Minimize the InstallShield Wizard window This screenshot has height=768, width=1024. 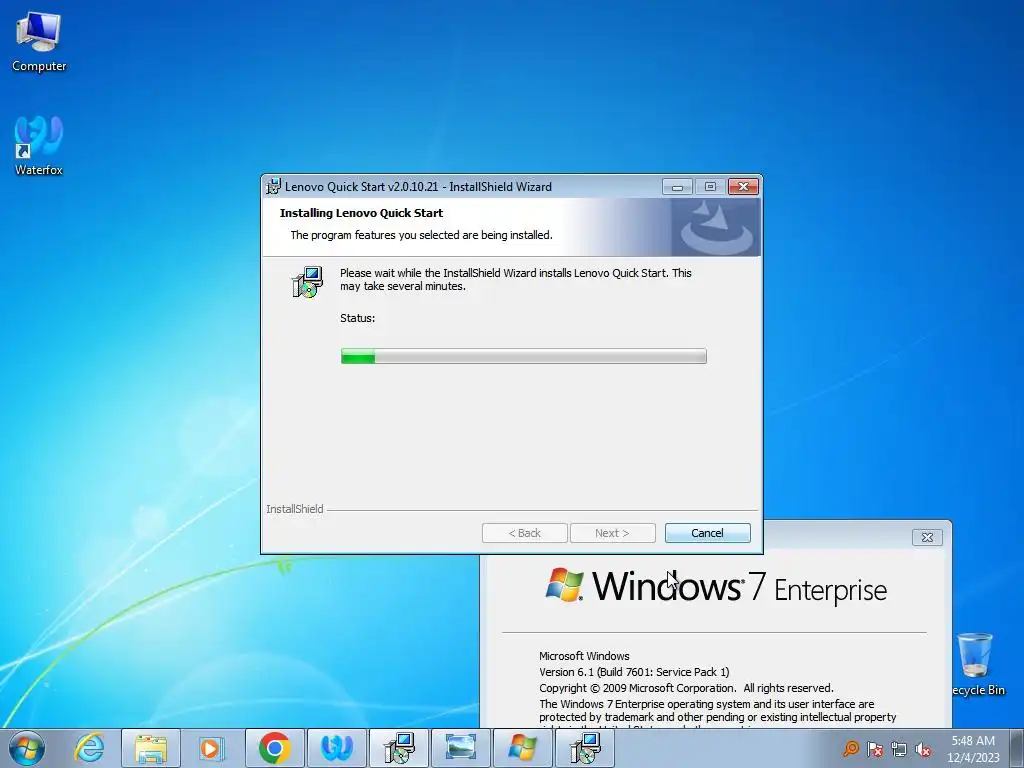coord(677,187)
